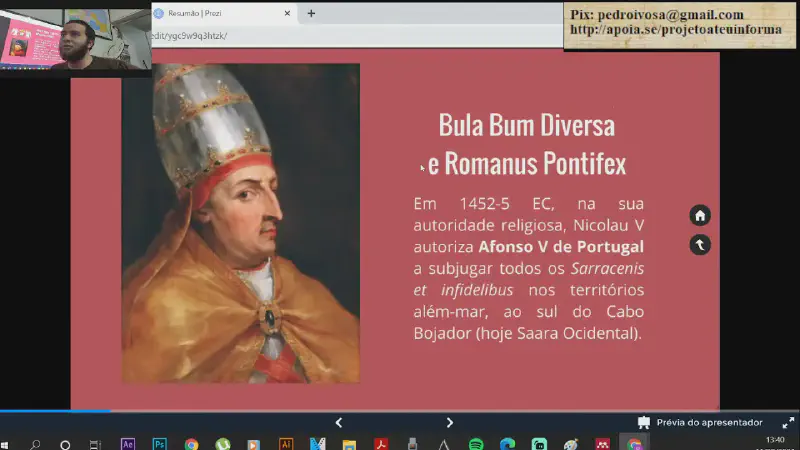Open first Chrome icon in taskbar
Screen dimensions: 800x450
[x=191, y=444]
